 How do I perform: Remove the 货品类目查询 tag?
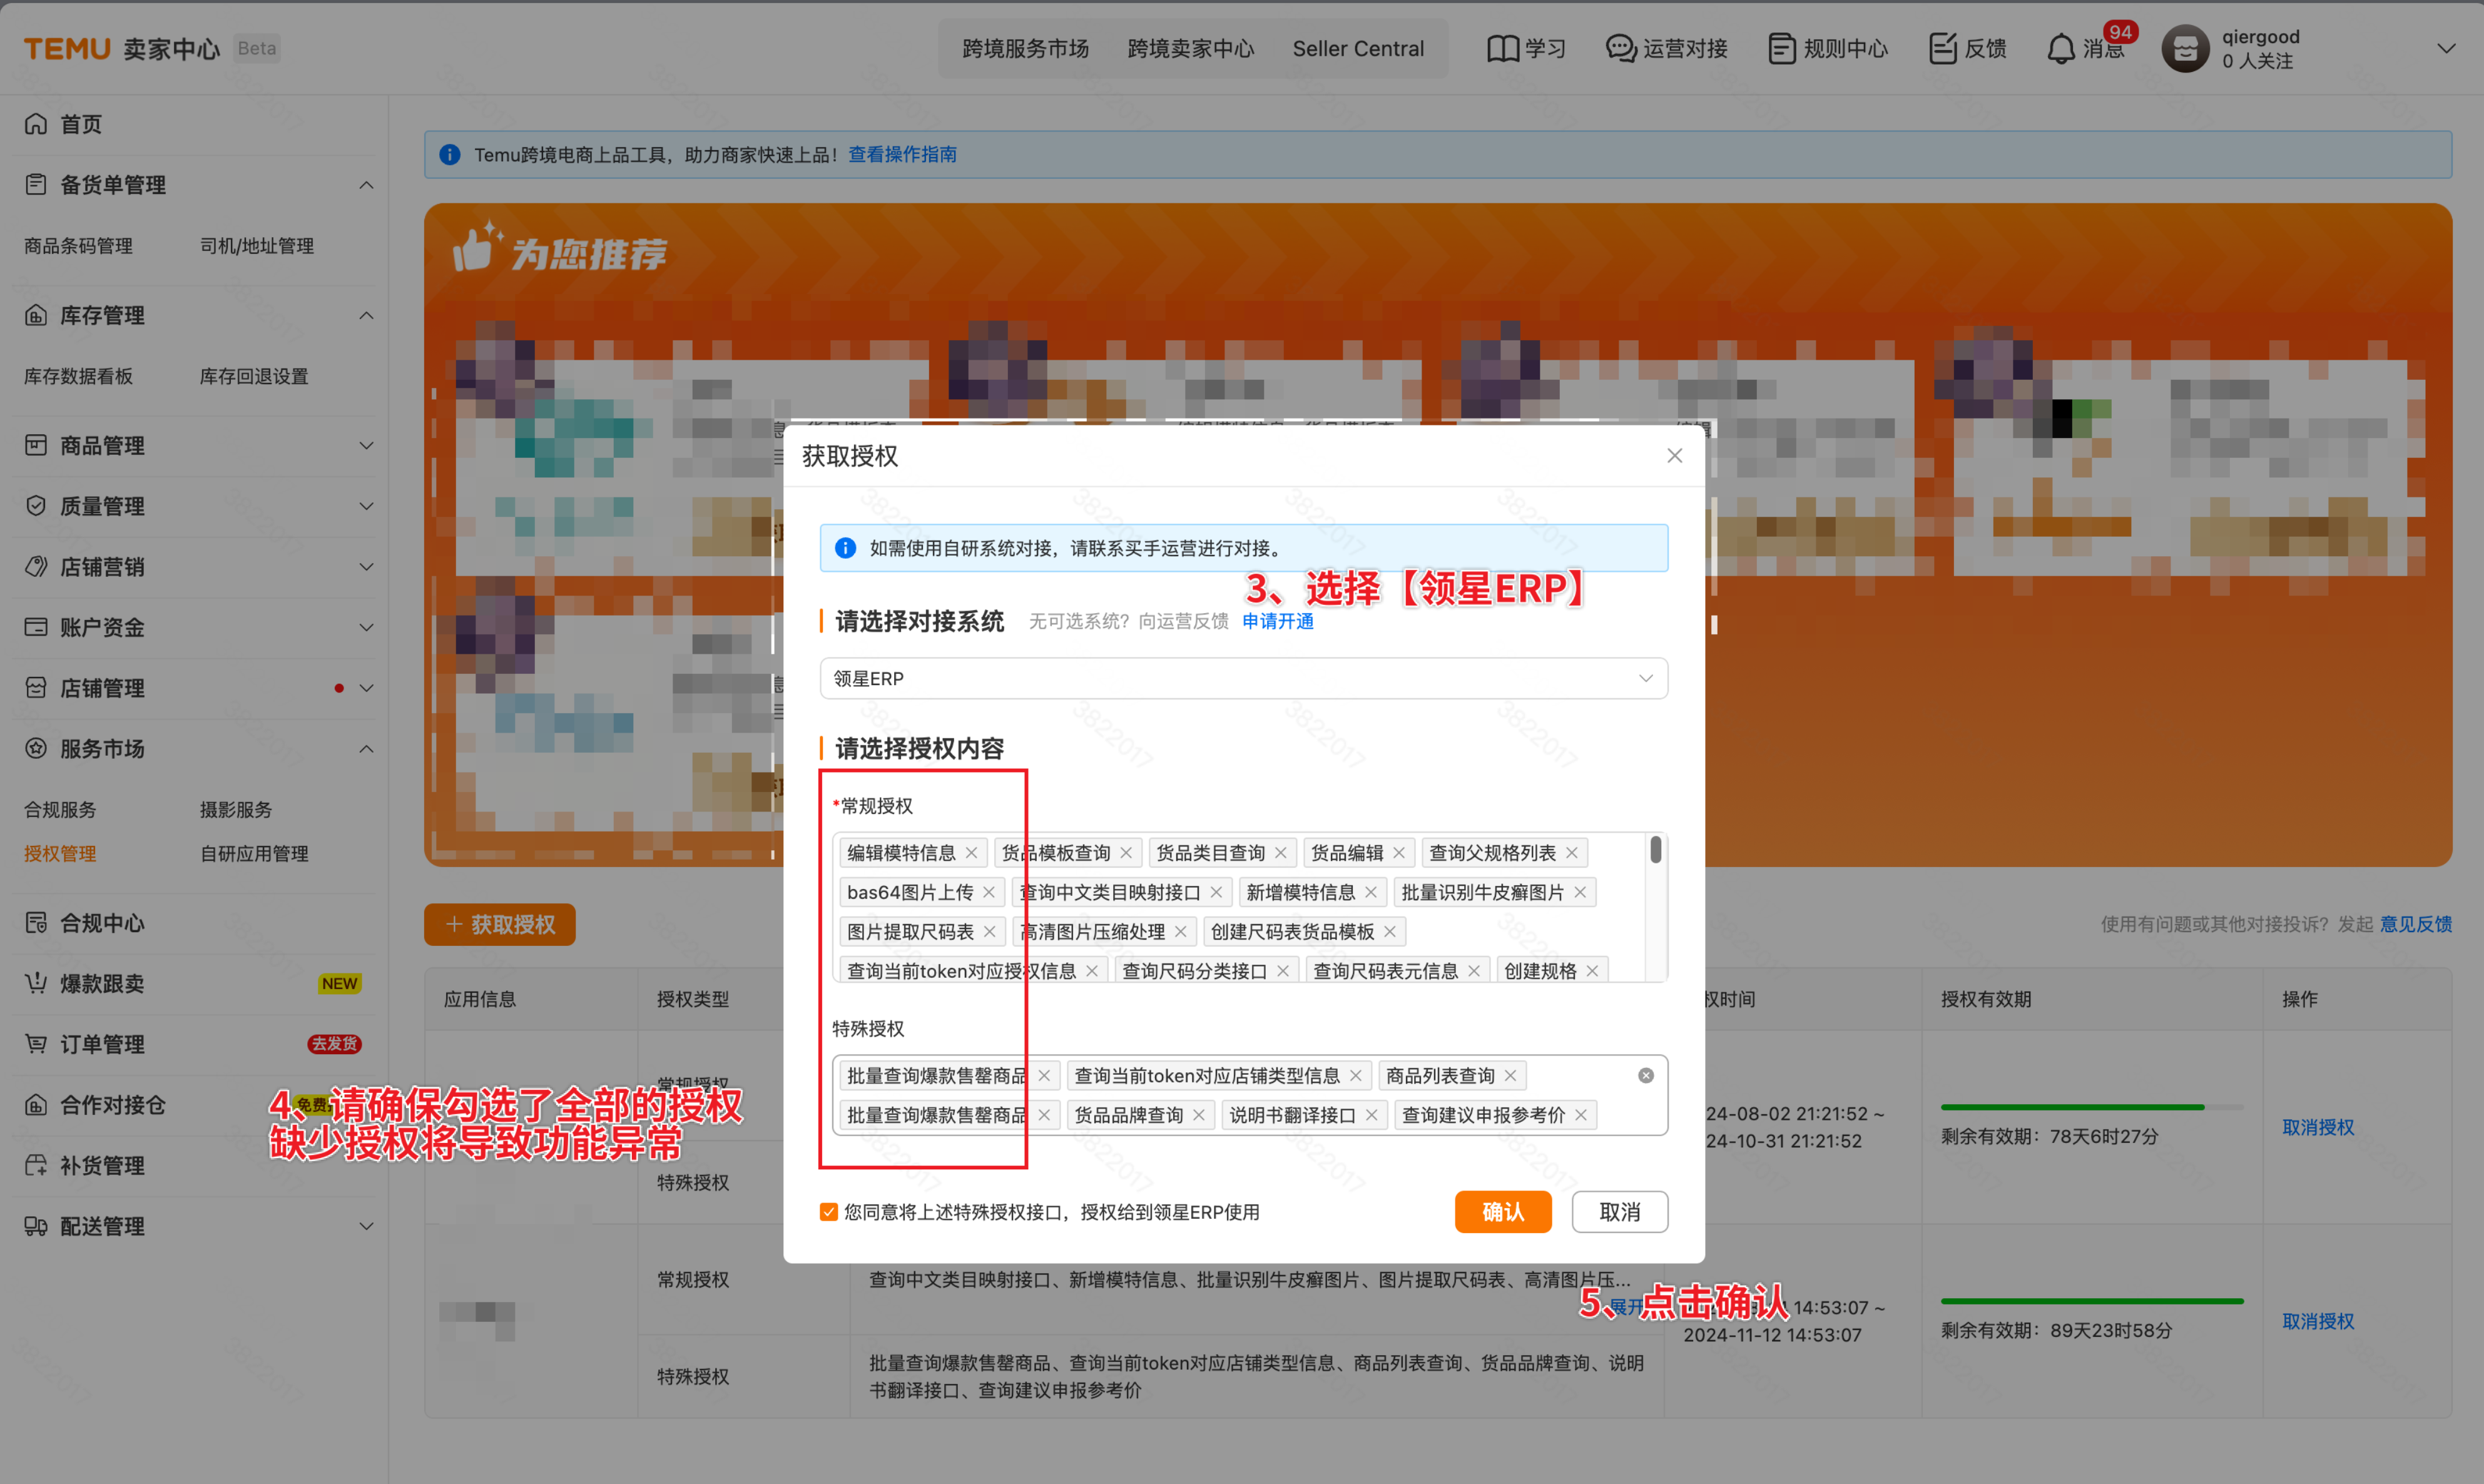1281,853
